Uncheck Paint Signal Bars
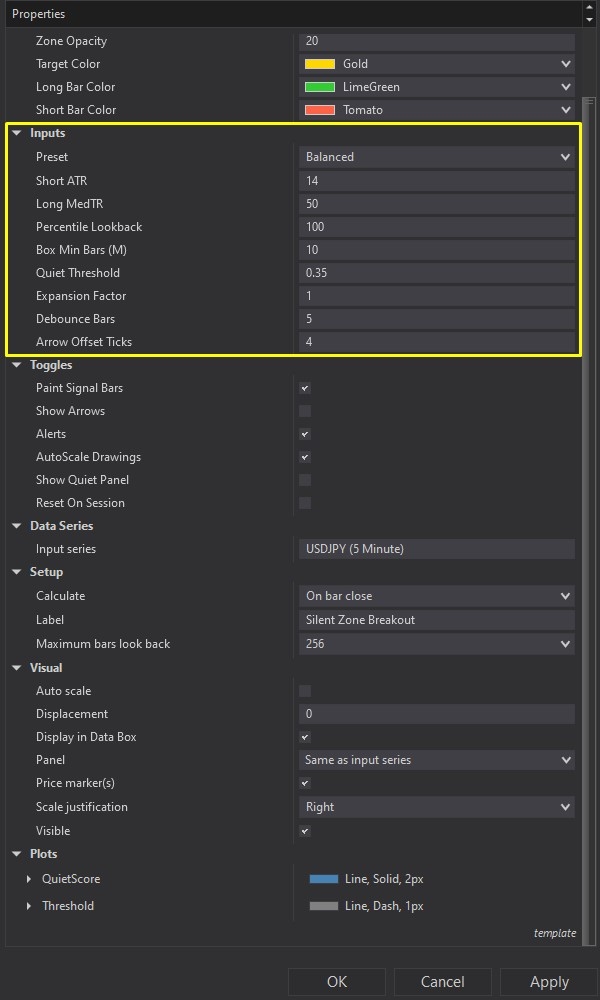Viewport: 600px width, 1000px height. point(304,388)
